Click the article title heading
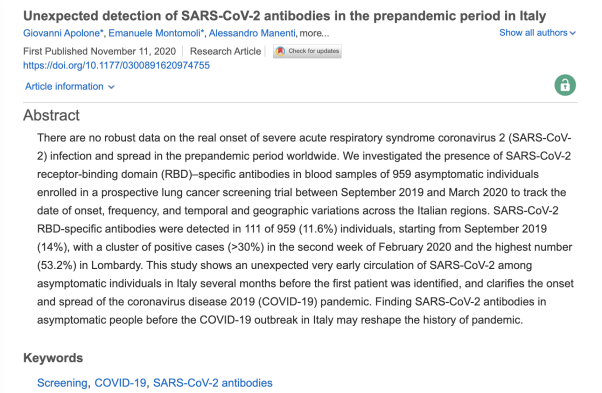This screenshot has width=602, height=393. click(284, 16)
